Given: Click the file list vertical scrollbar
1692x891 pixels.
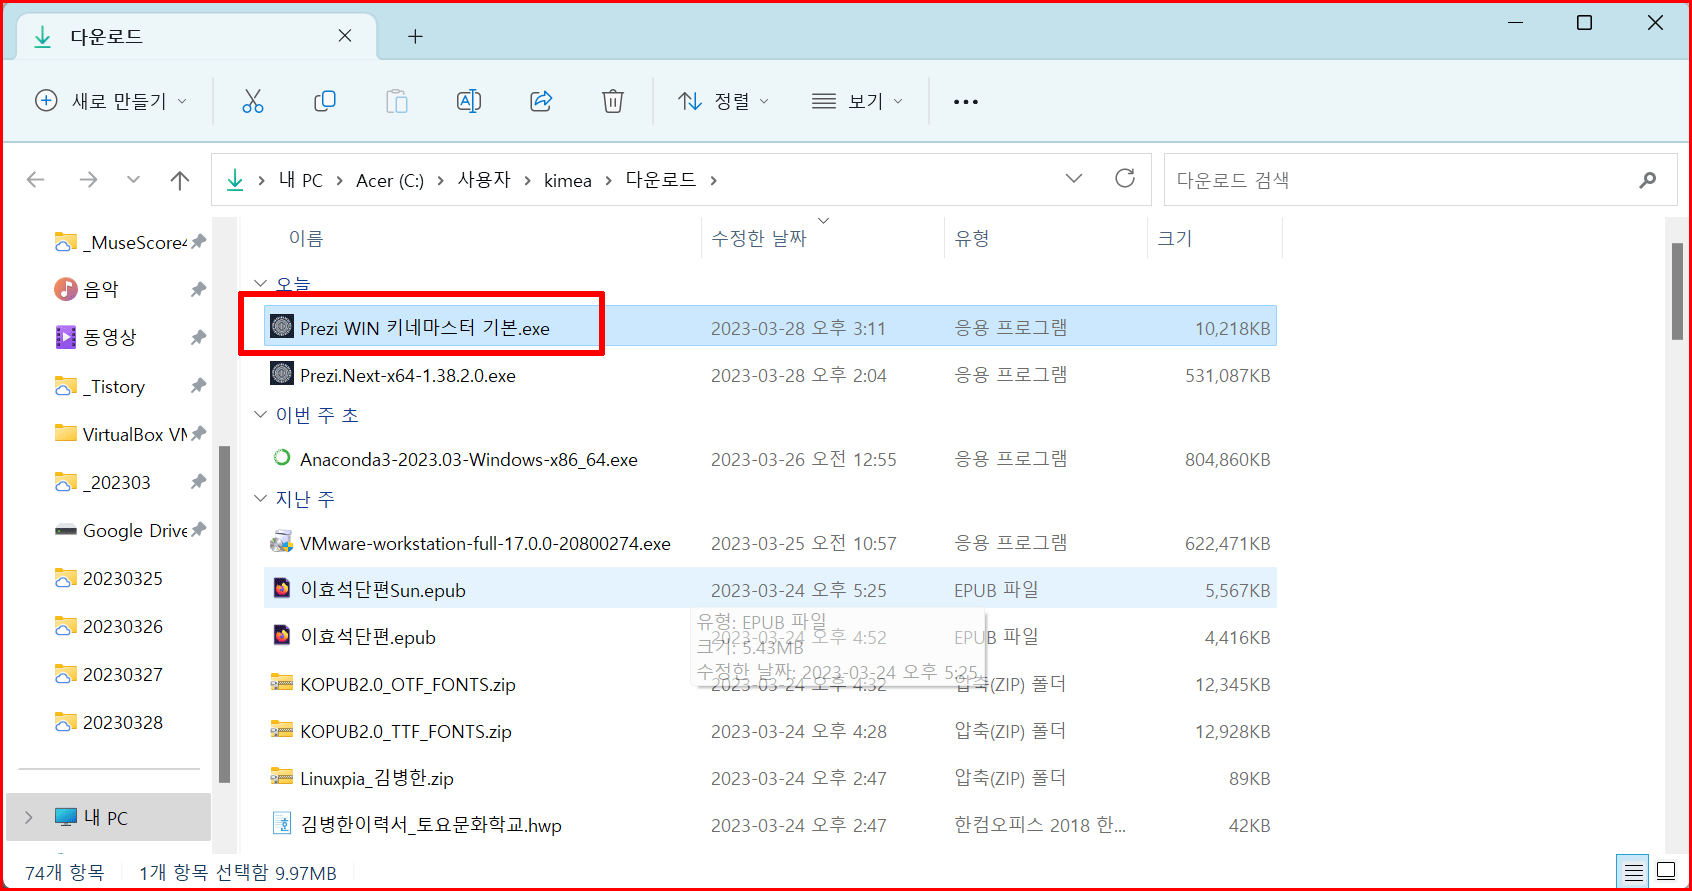Looking at the screenshot, I should point(1678,292).
